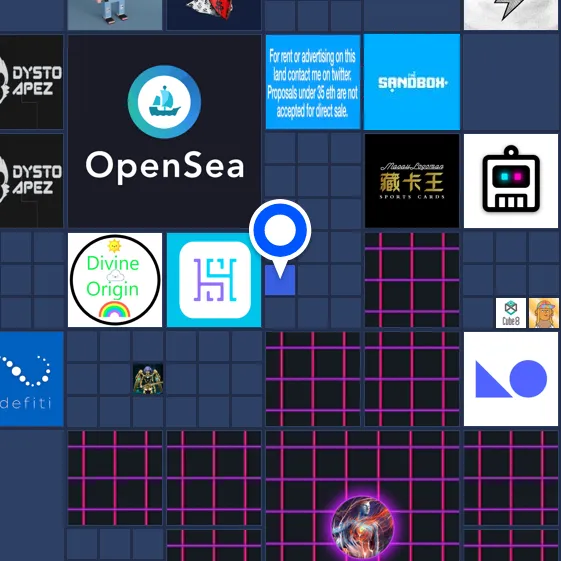Open the Sports Cards black tile

coord(412,181)
